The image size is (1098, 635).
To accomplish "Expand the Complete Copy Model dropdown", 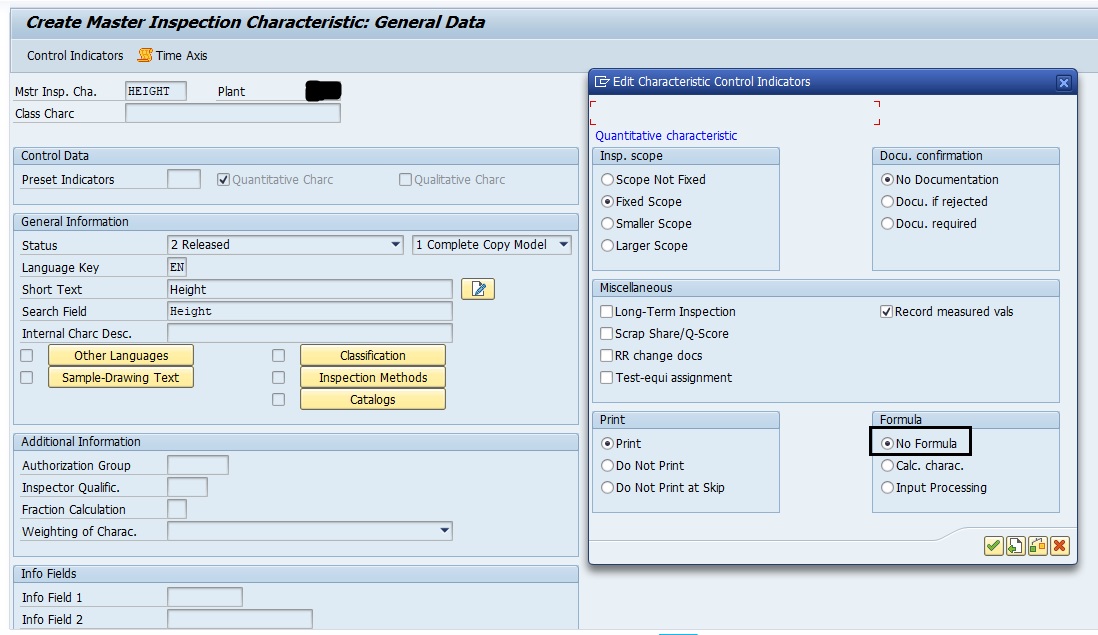I will pos(562,245).
